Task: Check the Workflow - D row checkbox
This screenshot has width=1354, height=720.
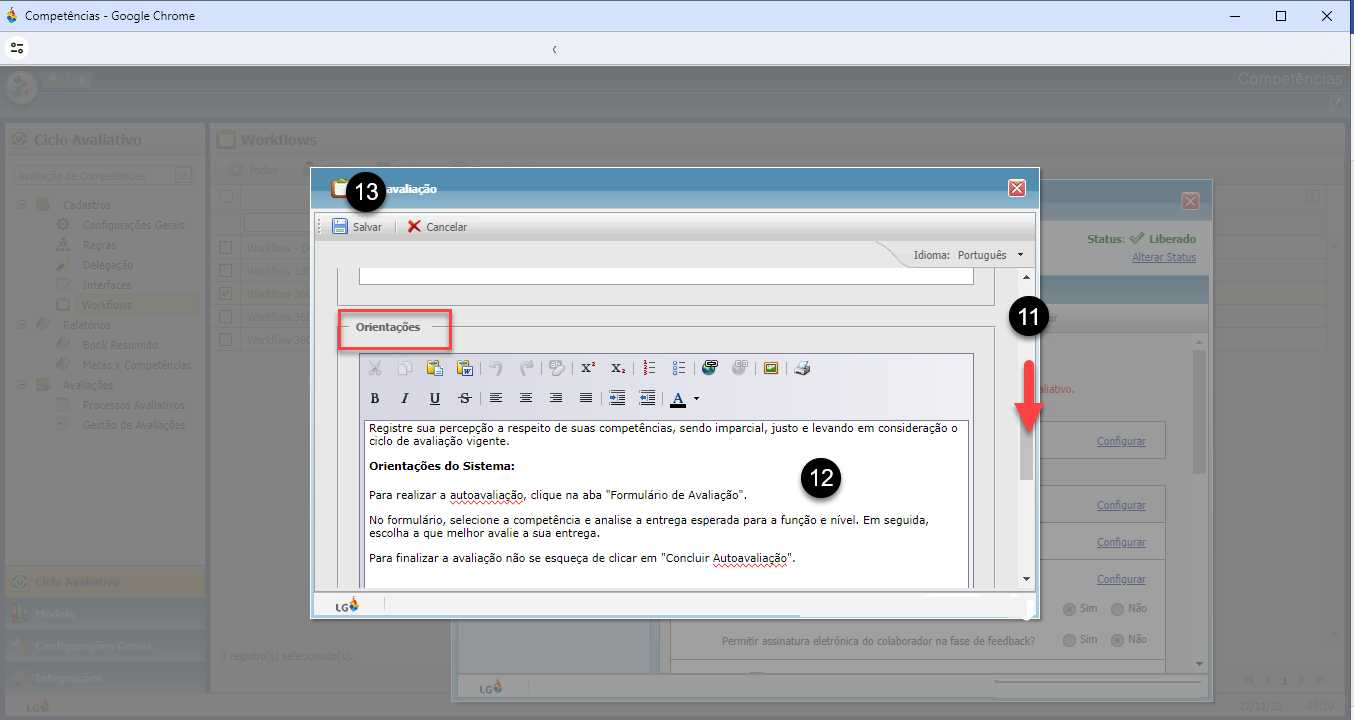Action: [x=226, y=248]
